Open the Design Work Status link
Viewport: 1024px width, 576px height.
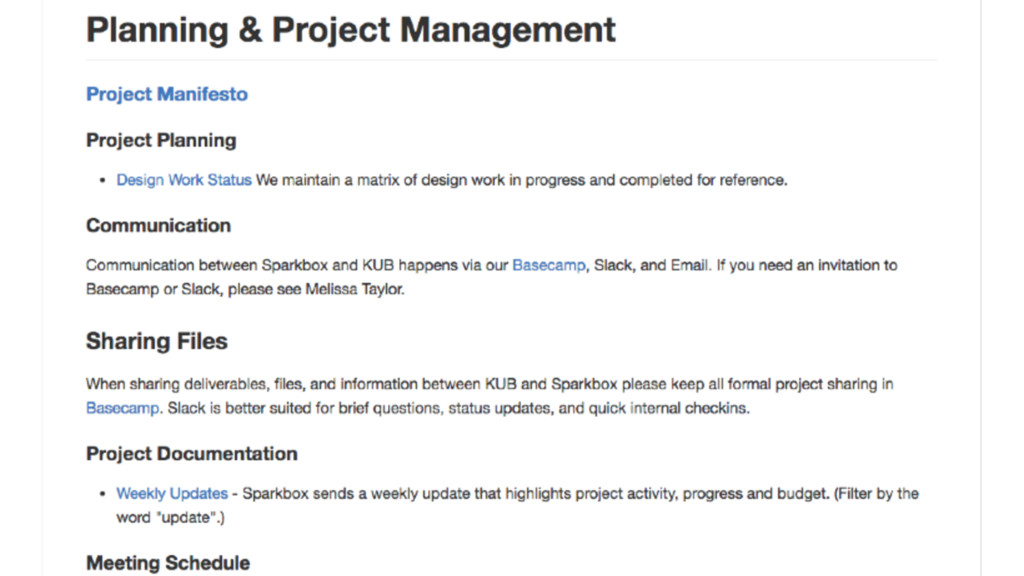click(184, 180)
